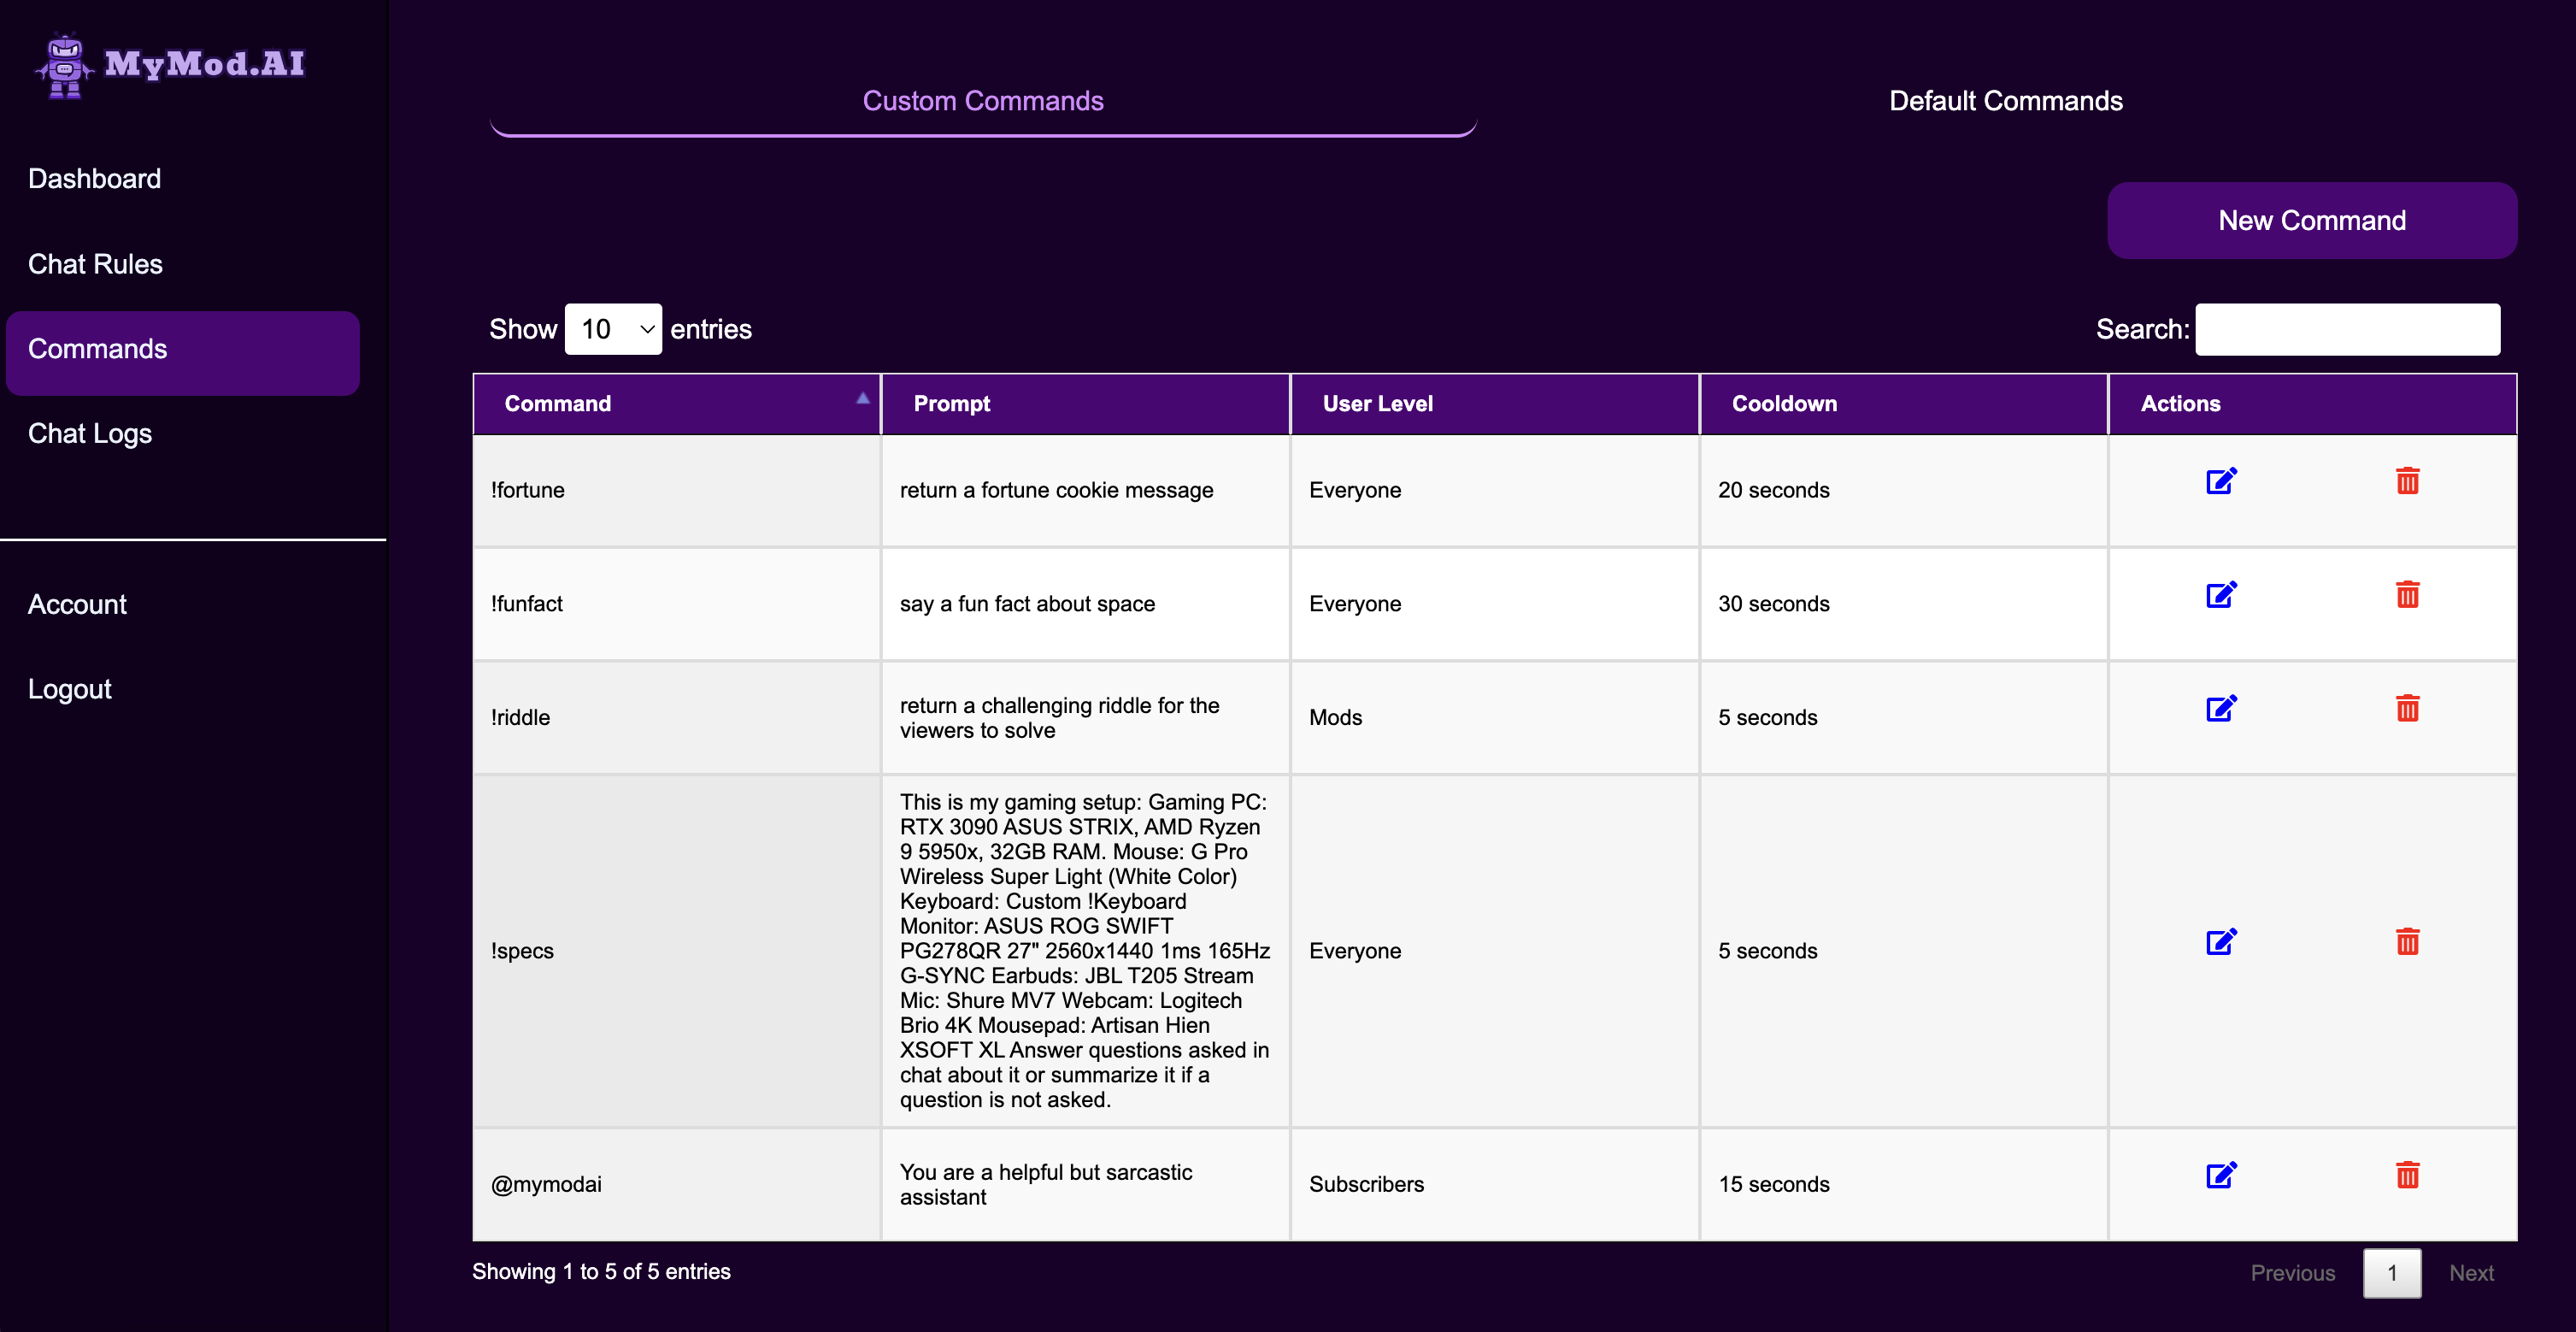Delete the !fortune command

2407,481
